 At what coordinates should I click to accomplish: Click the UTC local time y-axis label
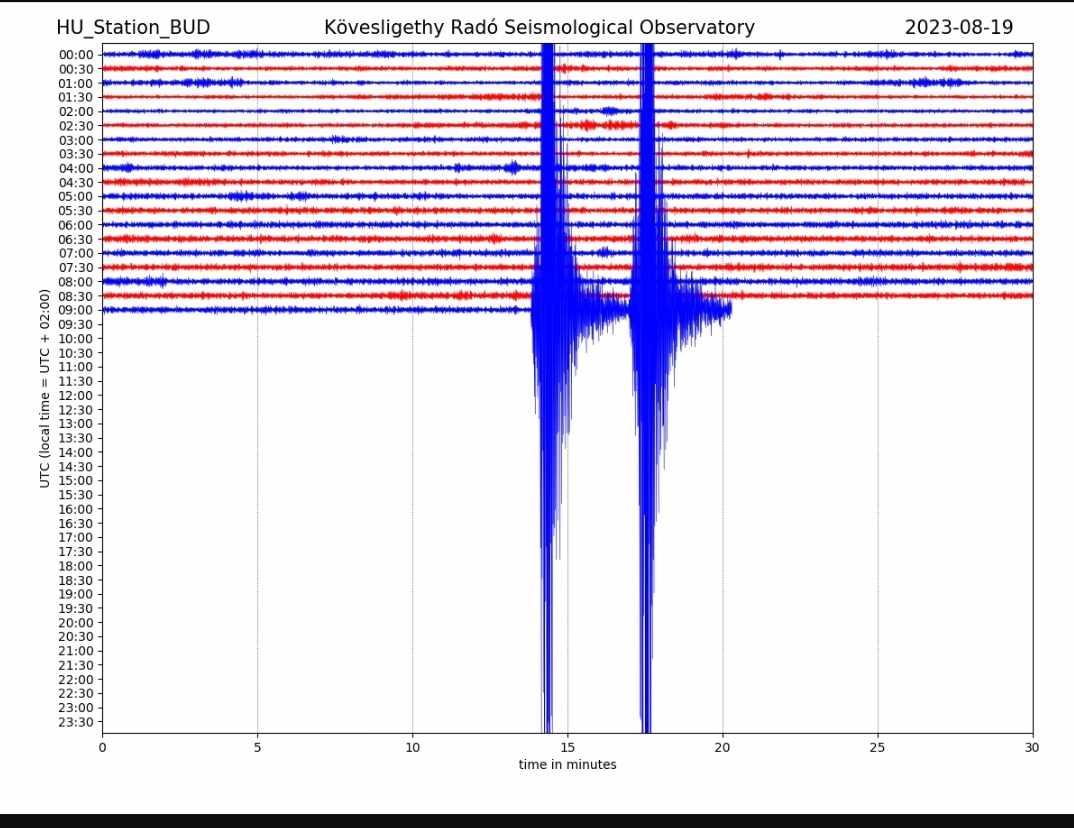tap(45, 388)
